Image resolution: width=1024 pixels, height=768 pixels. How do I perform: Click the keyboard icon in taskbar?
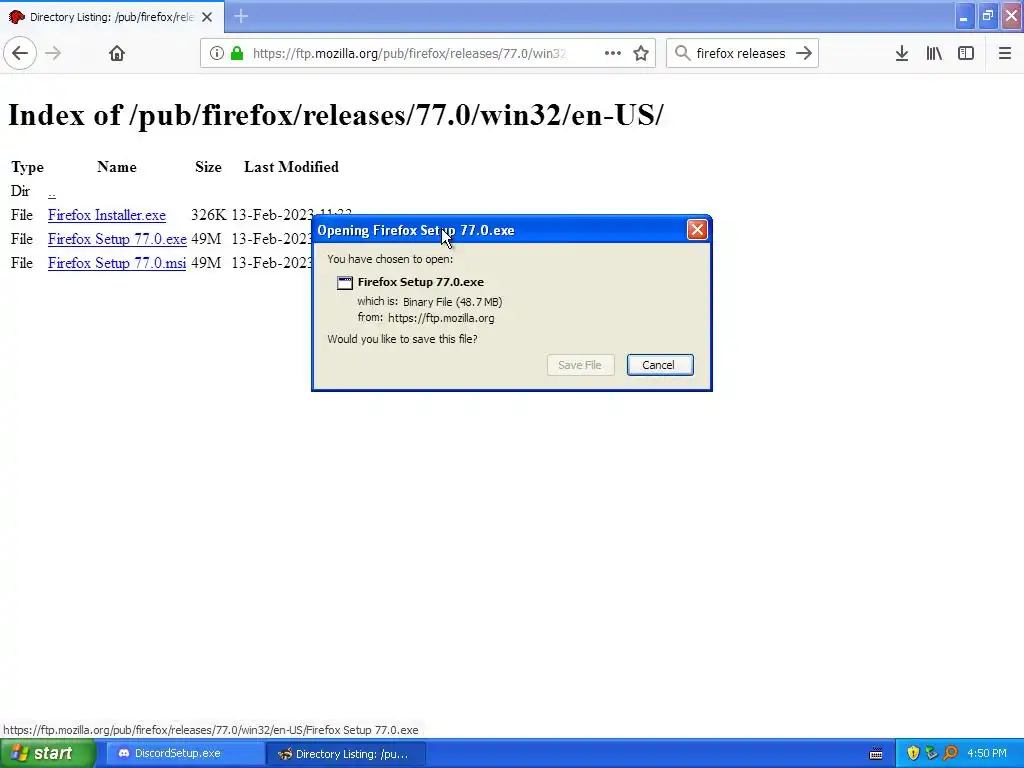[876, 754]
